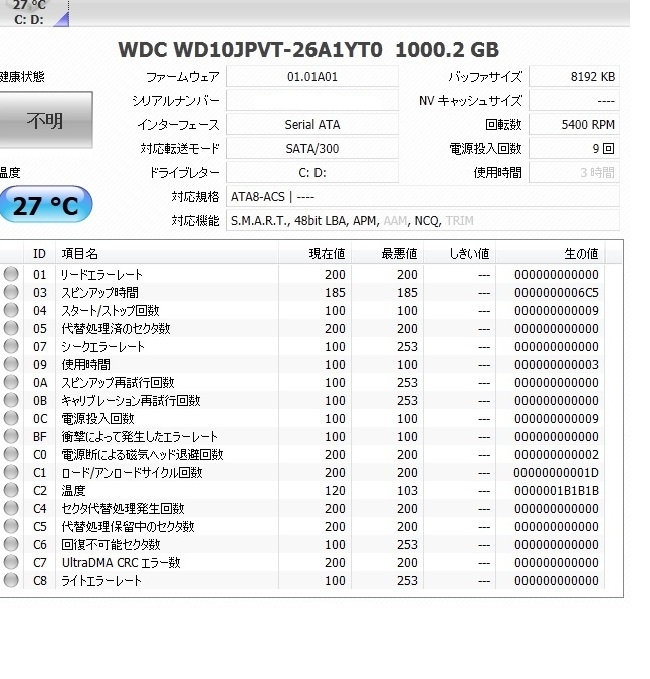This screenshot has height=679, width=650.
Task: Click the status circle for attribute C8
Action: tap(11, 580)
